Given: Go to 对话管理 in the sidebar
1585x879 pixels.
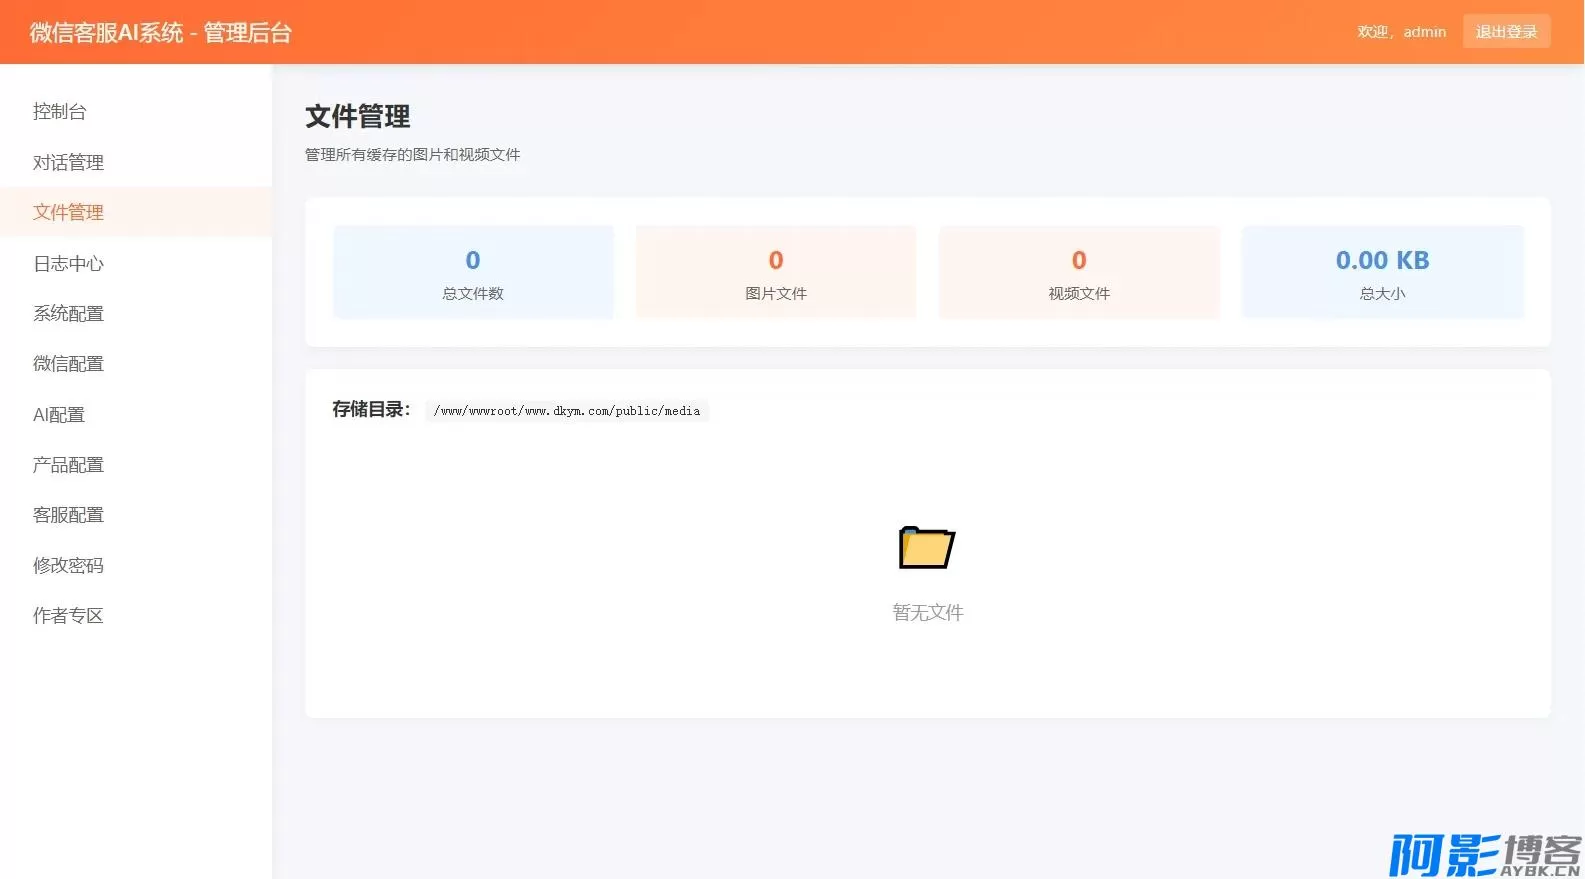Looking at the screenshot, I should 68,162.
